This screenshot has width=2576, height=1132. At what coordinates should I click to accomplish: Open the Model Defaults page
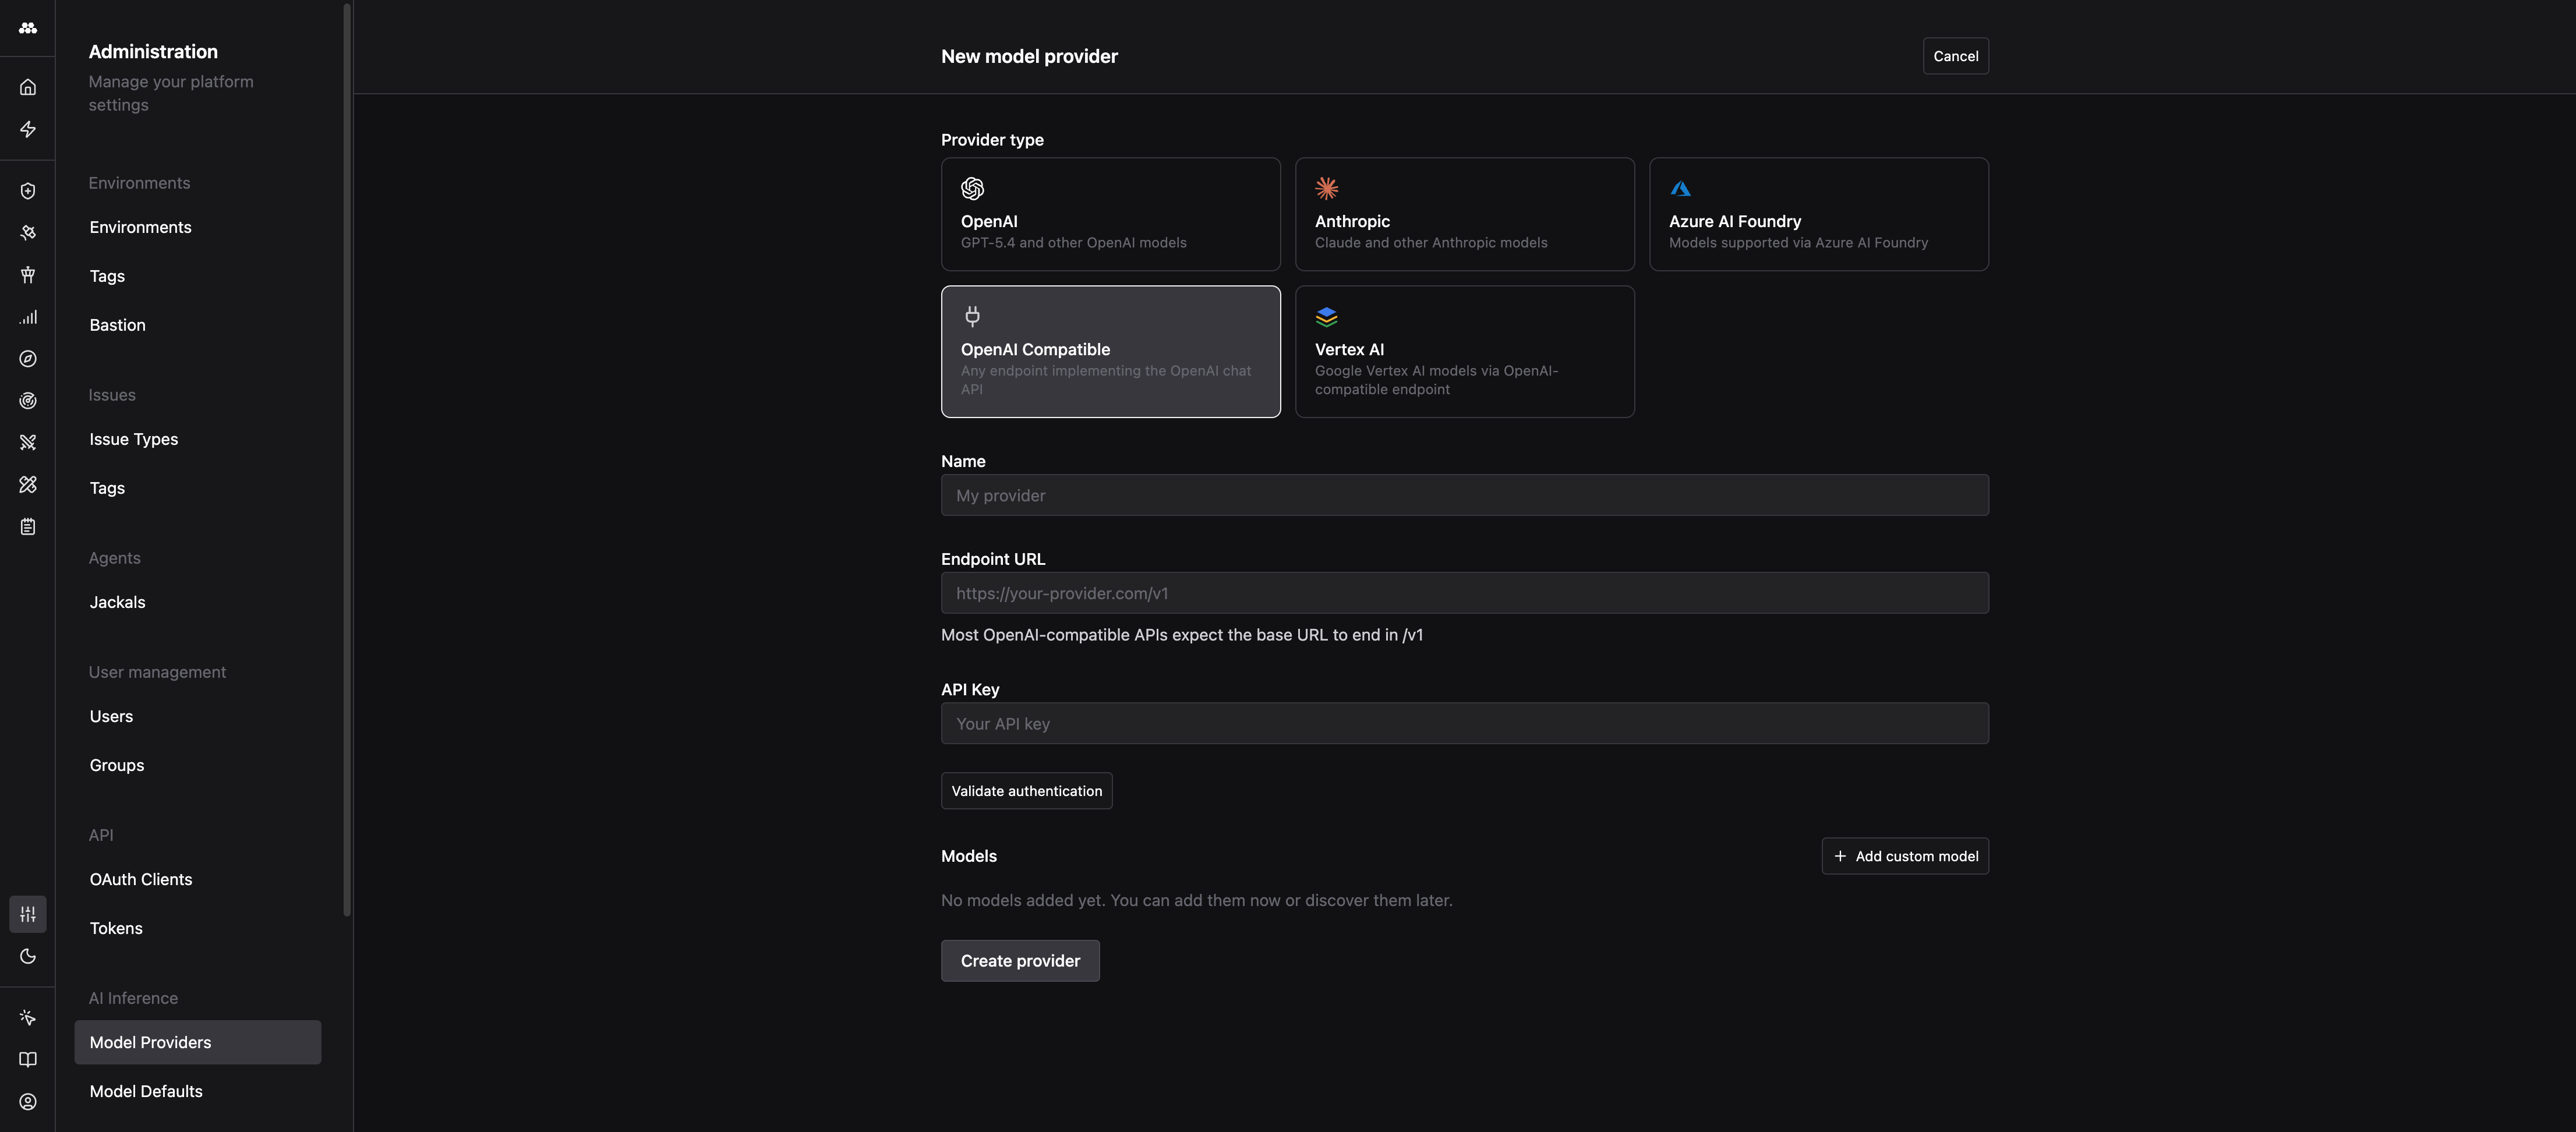click(145, 1091)
